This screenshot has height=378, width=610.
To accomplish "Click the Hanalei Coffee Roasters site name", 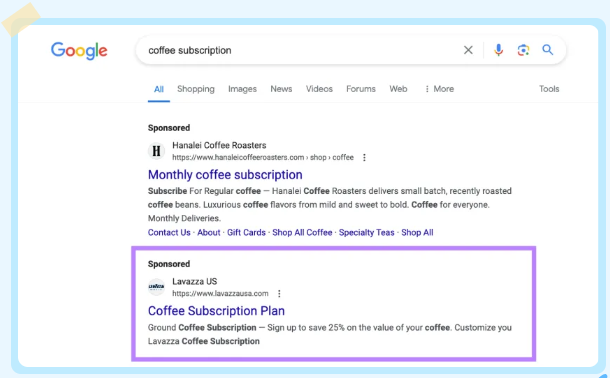I will click(219, 145).
